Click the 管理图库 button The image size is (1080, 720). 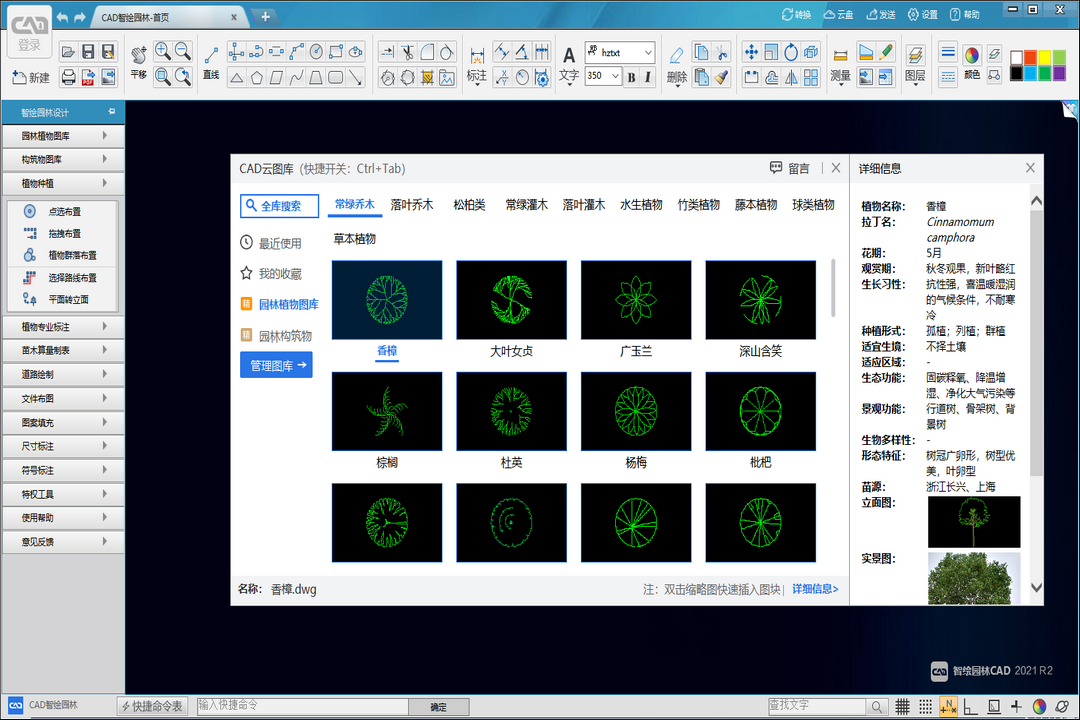point(276,366)
